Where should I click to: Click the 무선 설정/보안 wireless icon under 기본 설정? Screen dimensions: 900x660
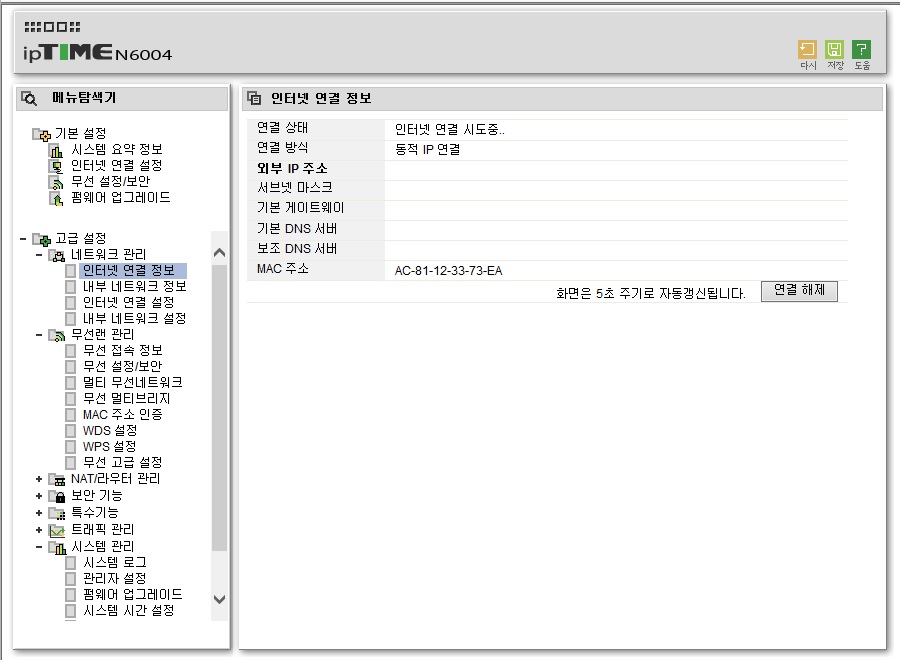pyautogui.click(x=56, y=183)
